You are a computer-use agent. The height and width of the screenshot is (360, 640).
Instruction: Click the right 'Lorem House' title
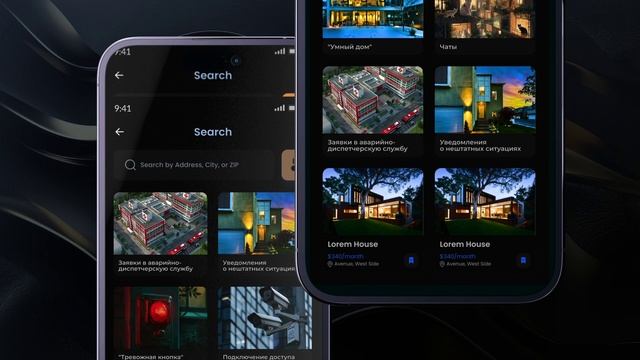[464, 244]
